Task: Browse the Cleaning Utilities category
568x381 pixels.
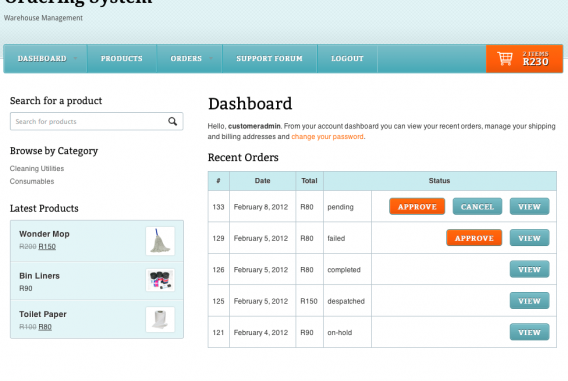Action: click(37, 168)
